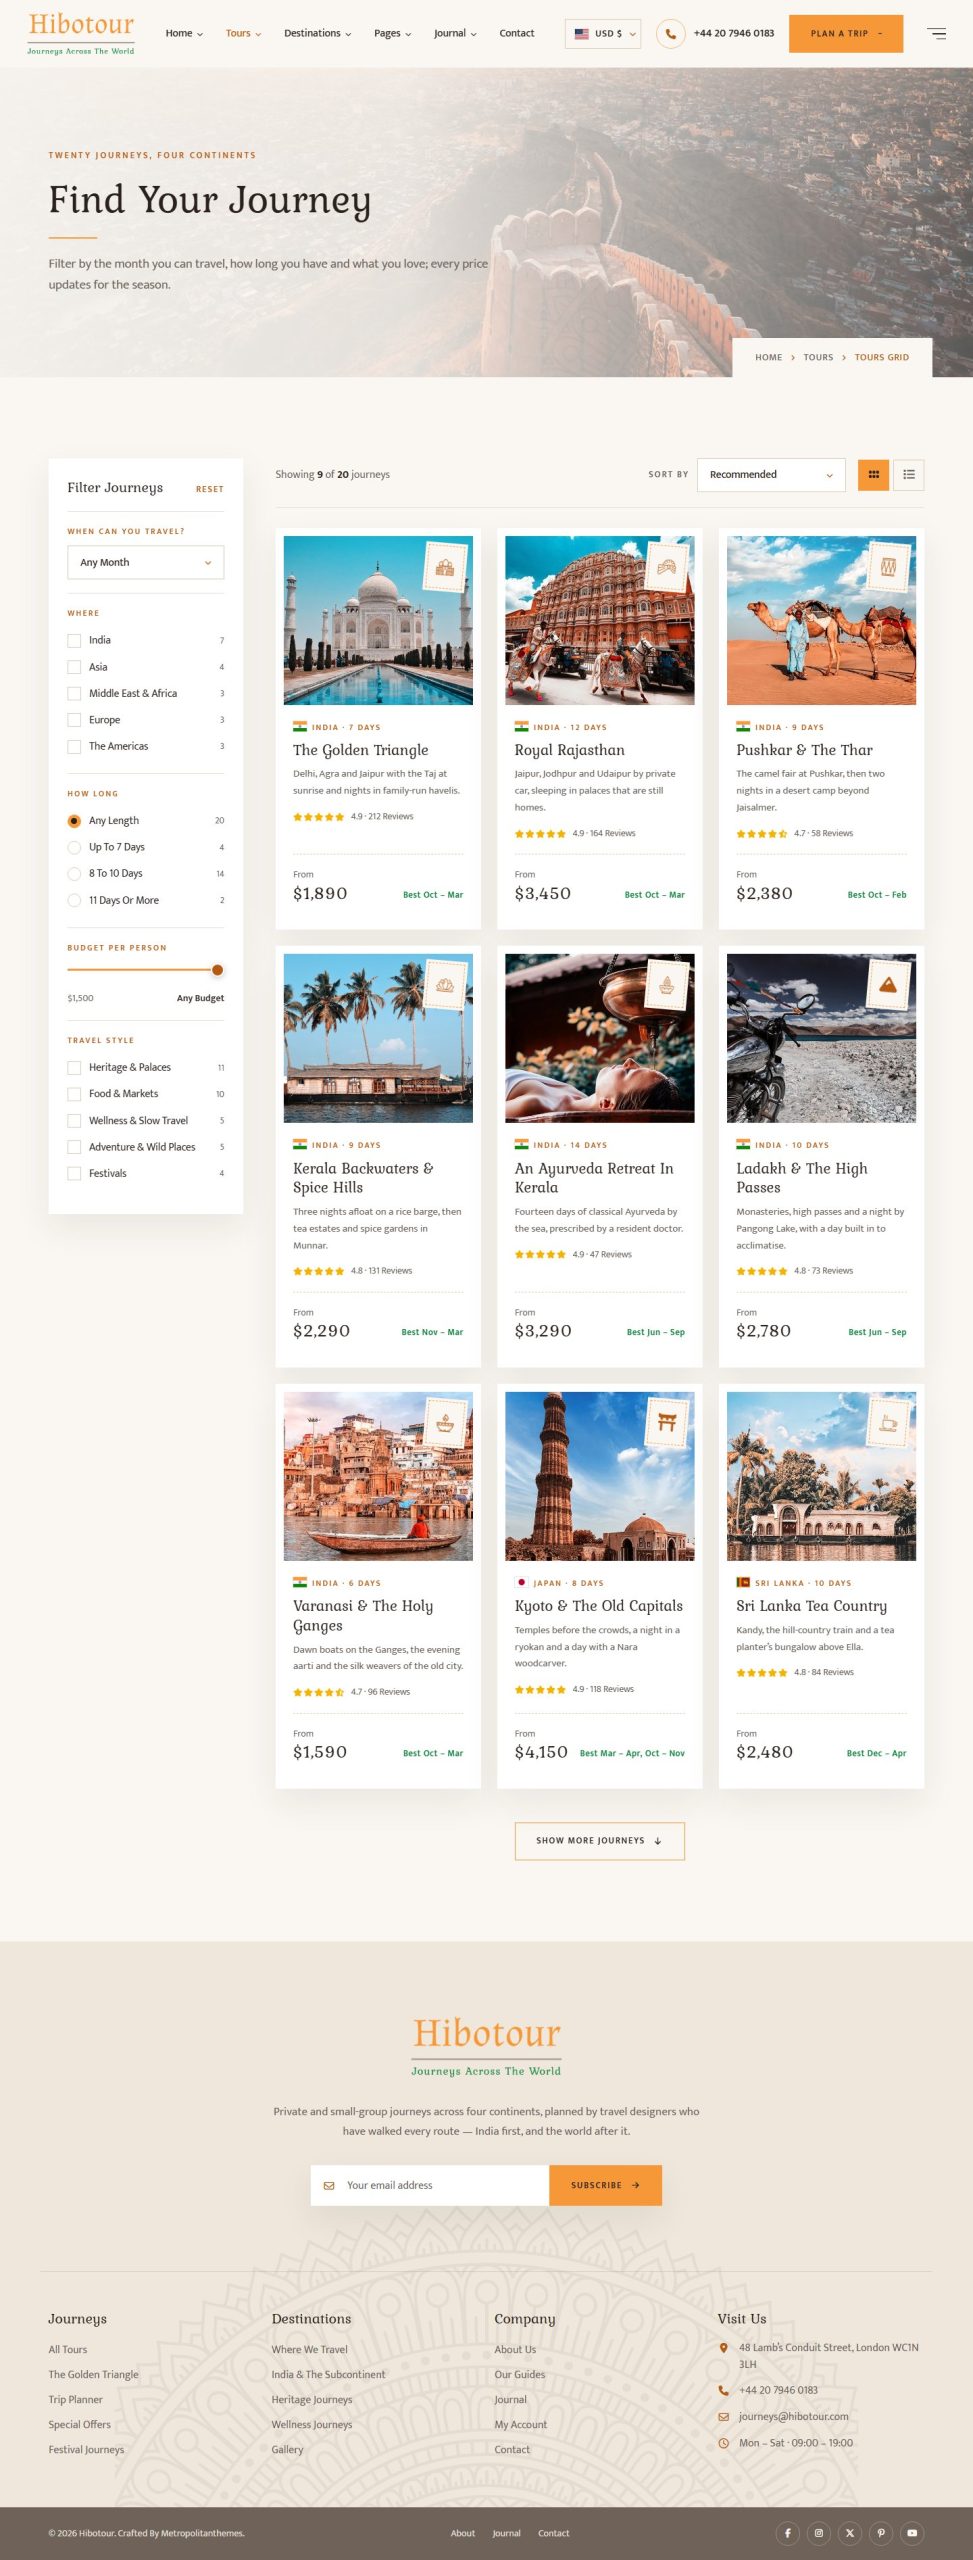Expand the Pages nav menu

click(392, 33)
